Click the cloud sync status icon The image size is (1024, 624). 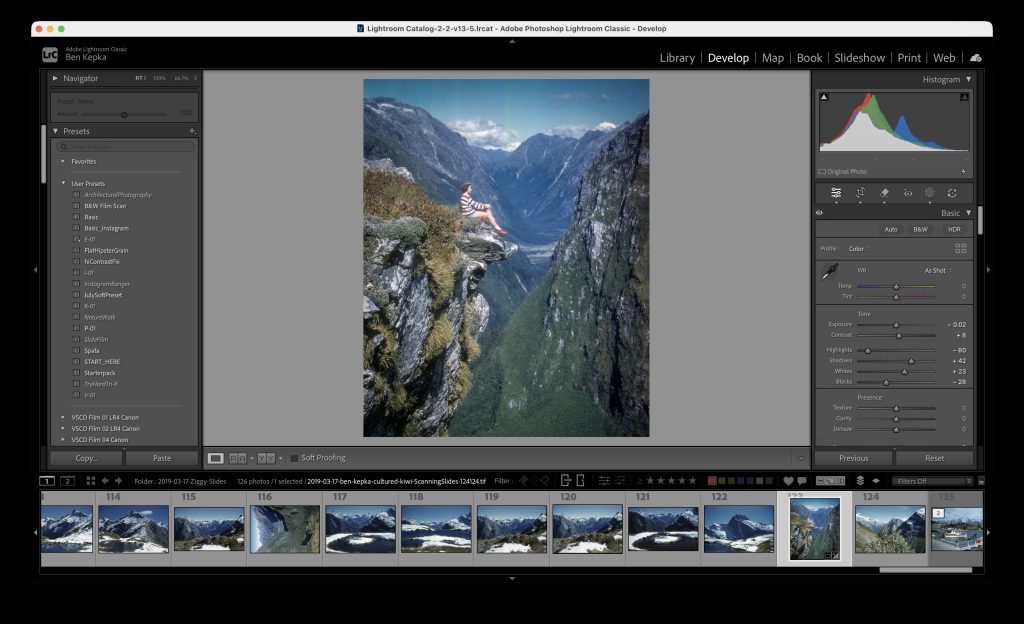[x=976, y=57]
